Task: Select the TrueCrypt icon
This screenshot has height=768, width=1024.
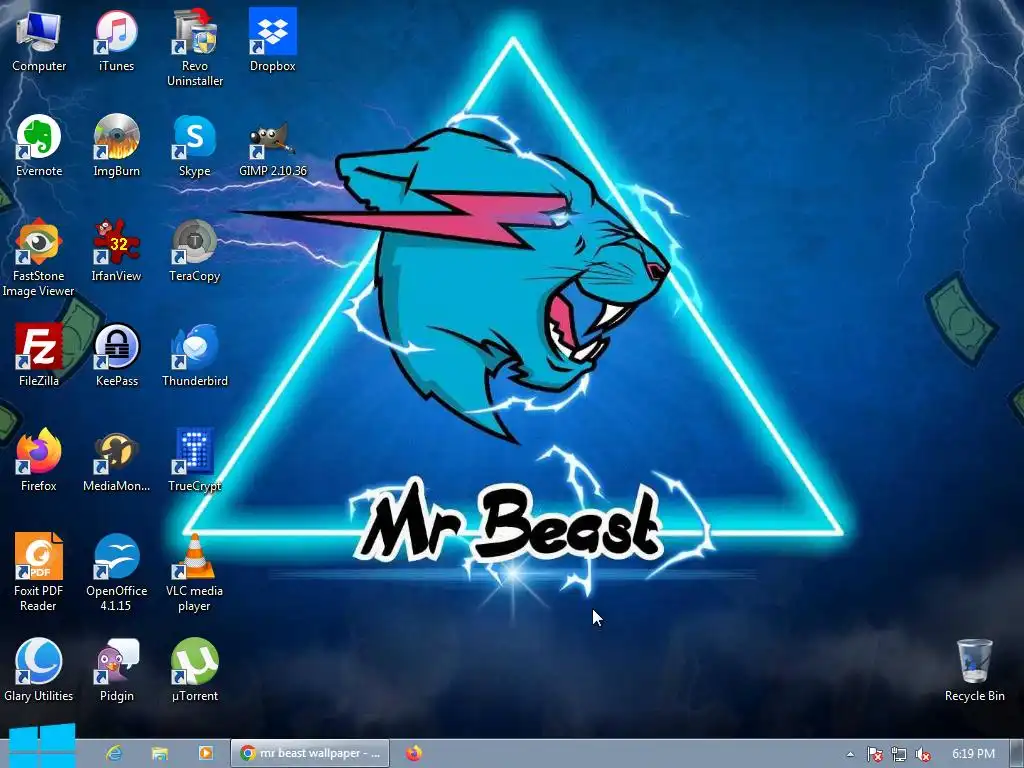Action: coord(195,460)
